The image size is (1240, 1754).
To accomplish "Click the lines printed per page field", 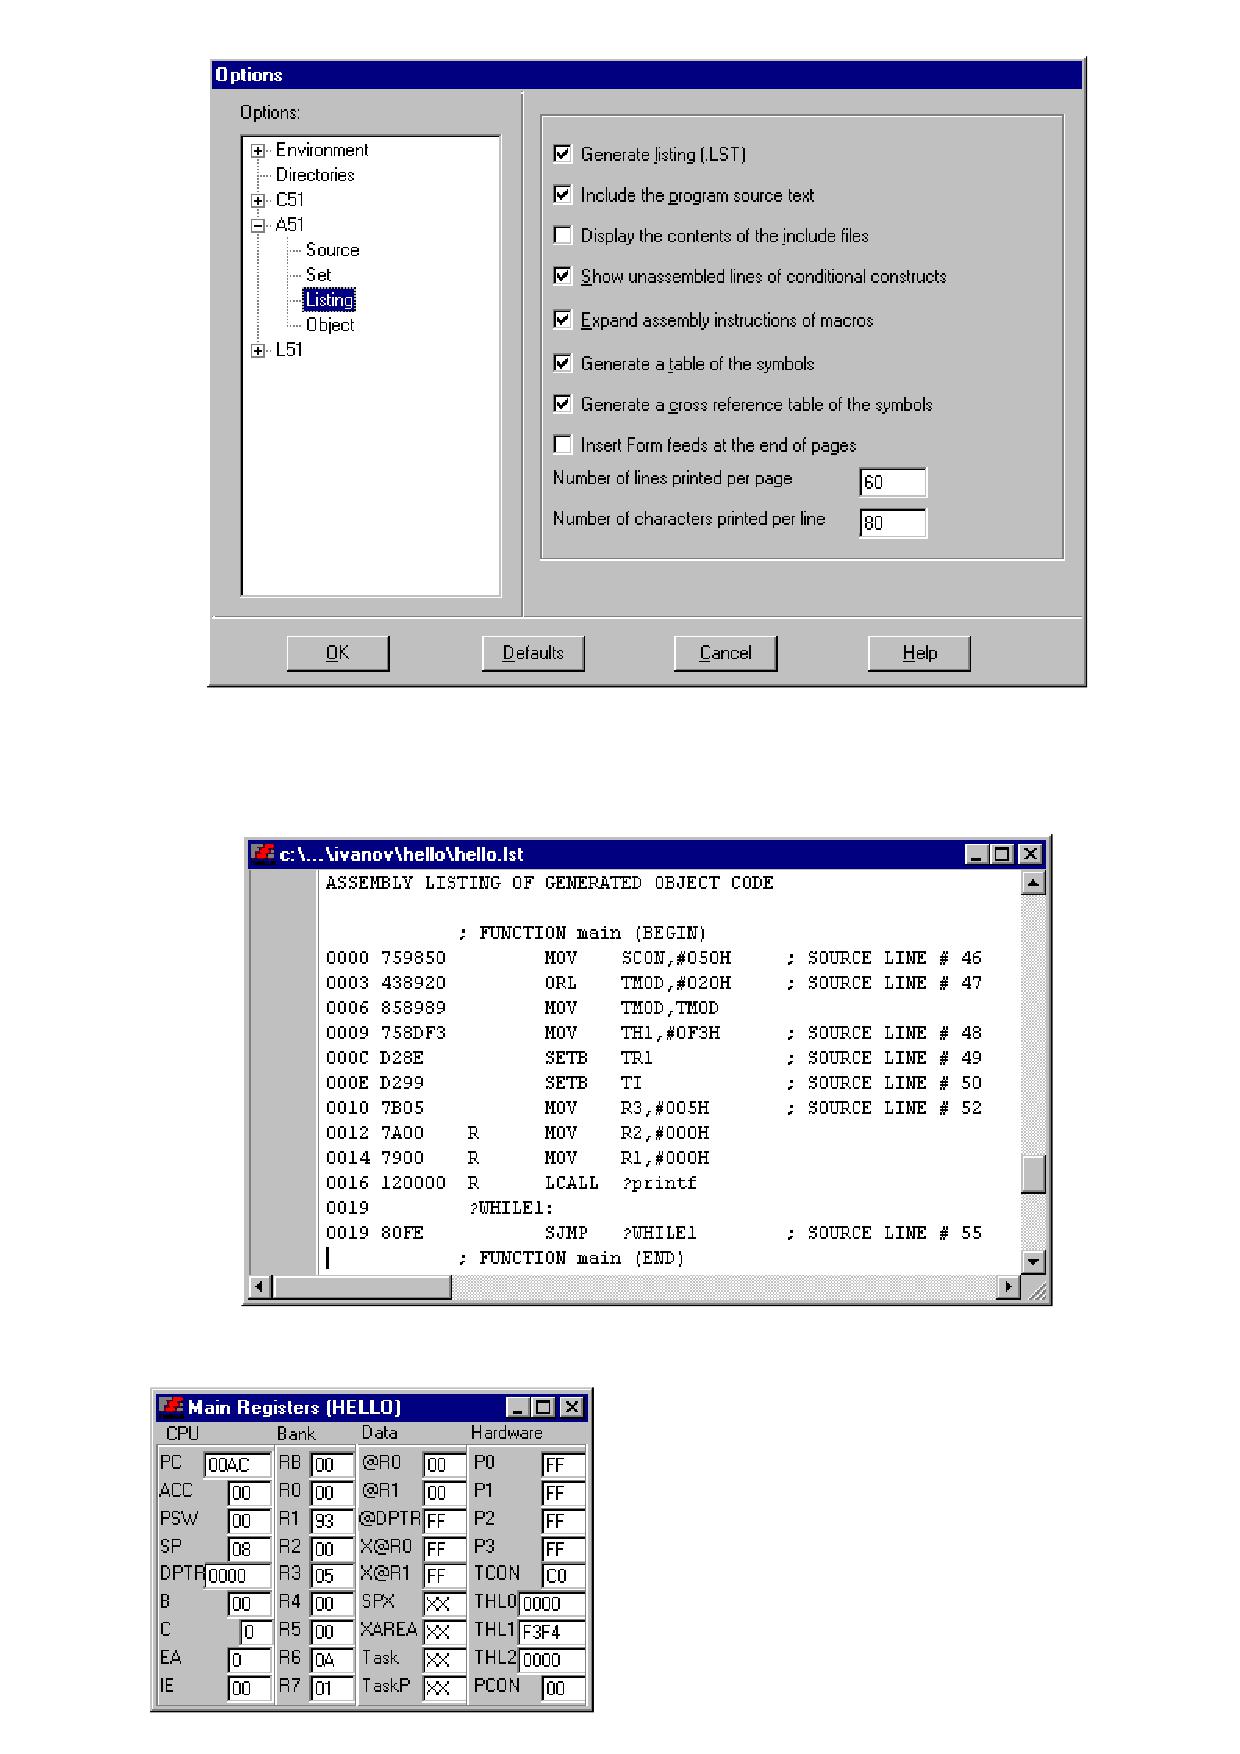I will tap(893, 482).
